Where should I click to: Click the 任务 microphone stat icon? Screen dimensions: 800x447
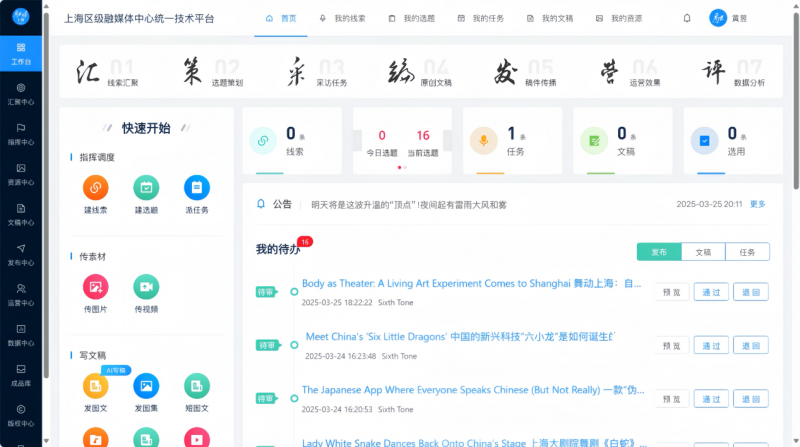(484, 140)
